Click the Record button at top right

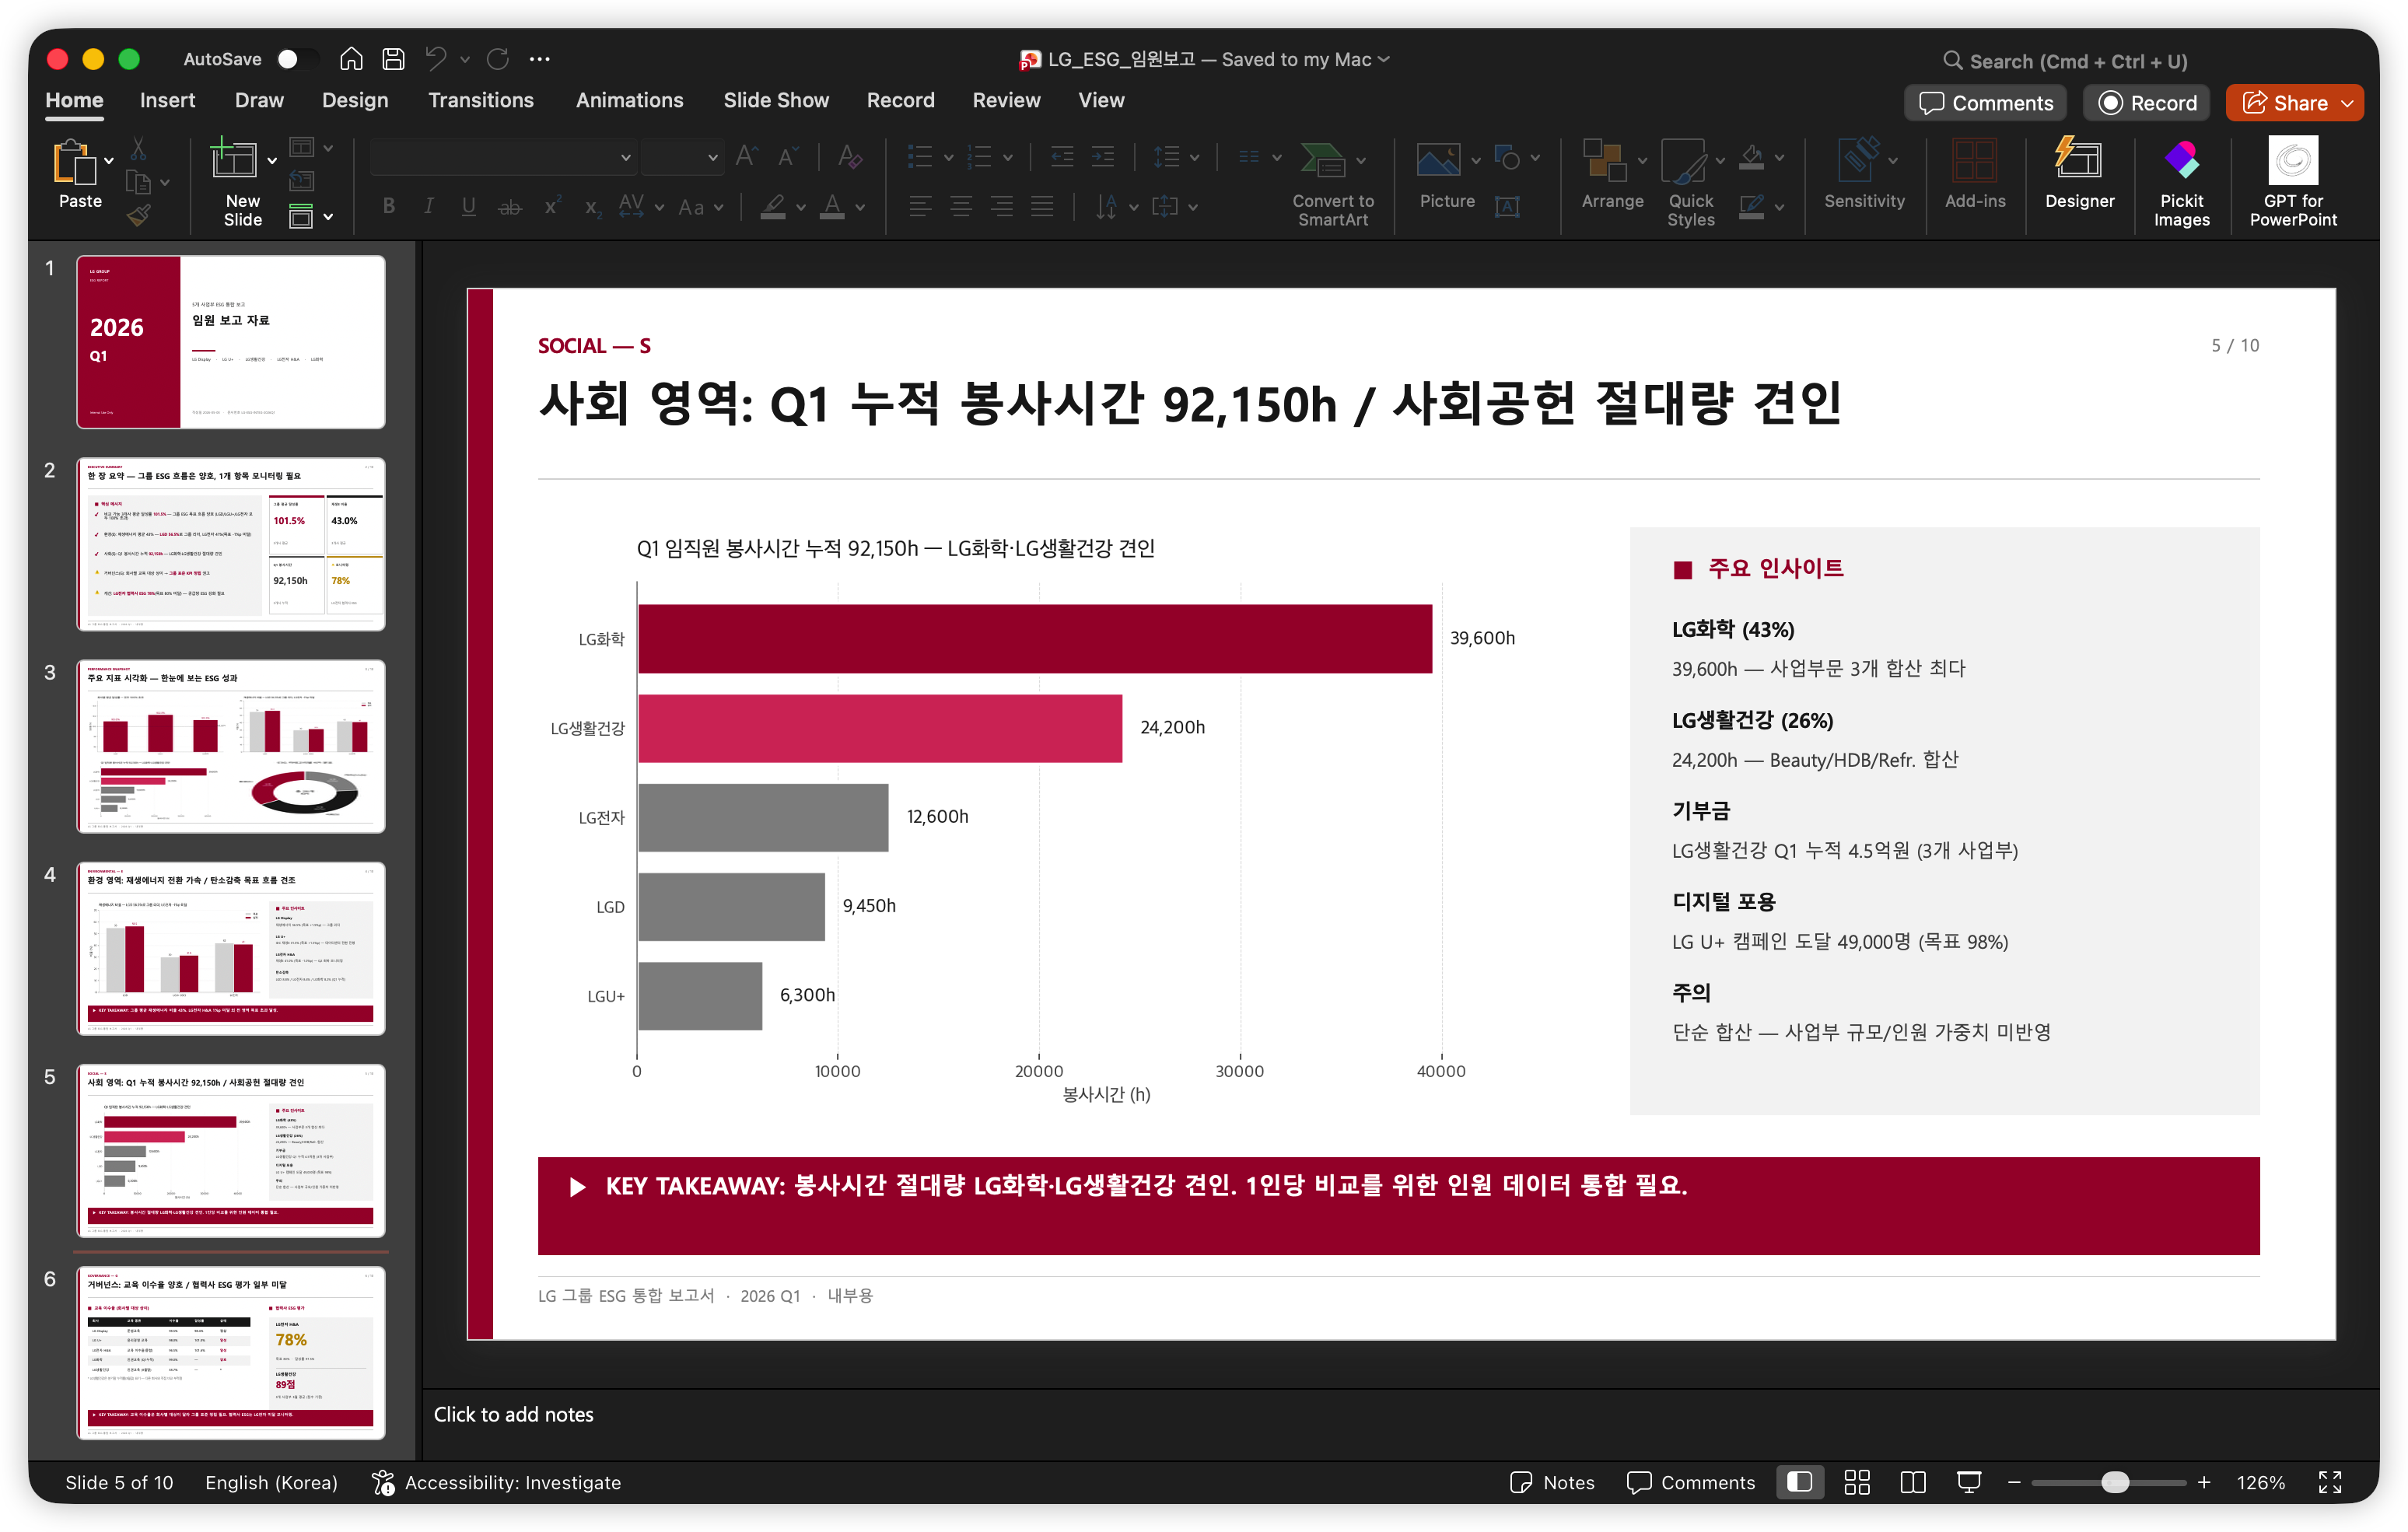coord(2146,103)
